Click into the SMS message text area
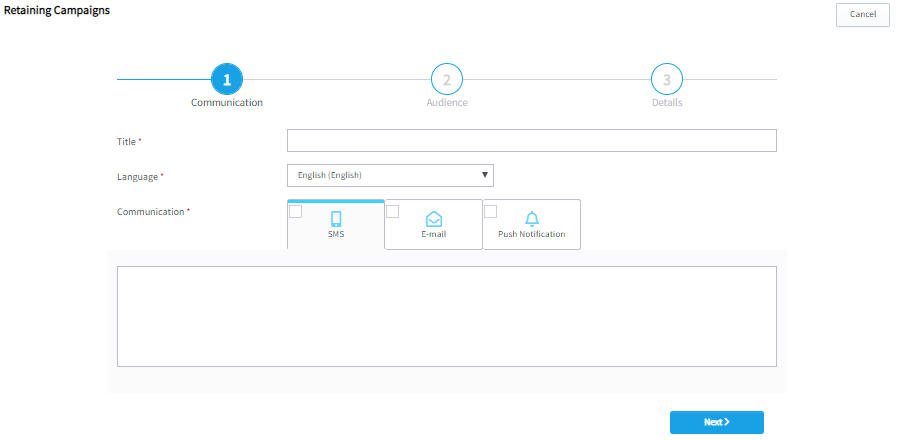The height and width of the screenshot is (440, 897). 447,316
